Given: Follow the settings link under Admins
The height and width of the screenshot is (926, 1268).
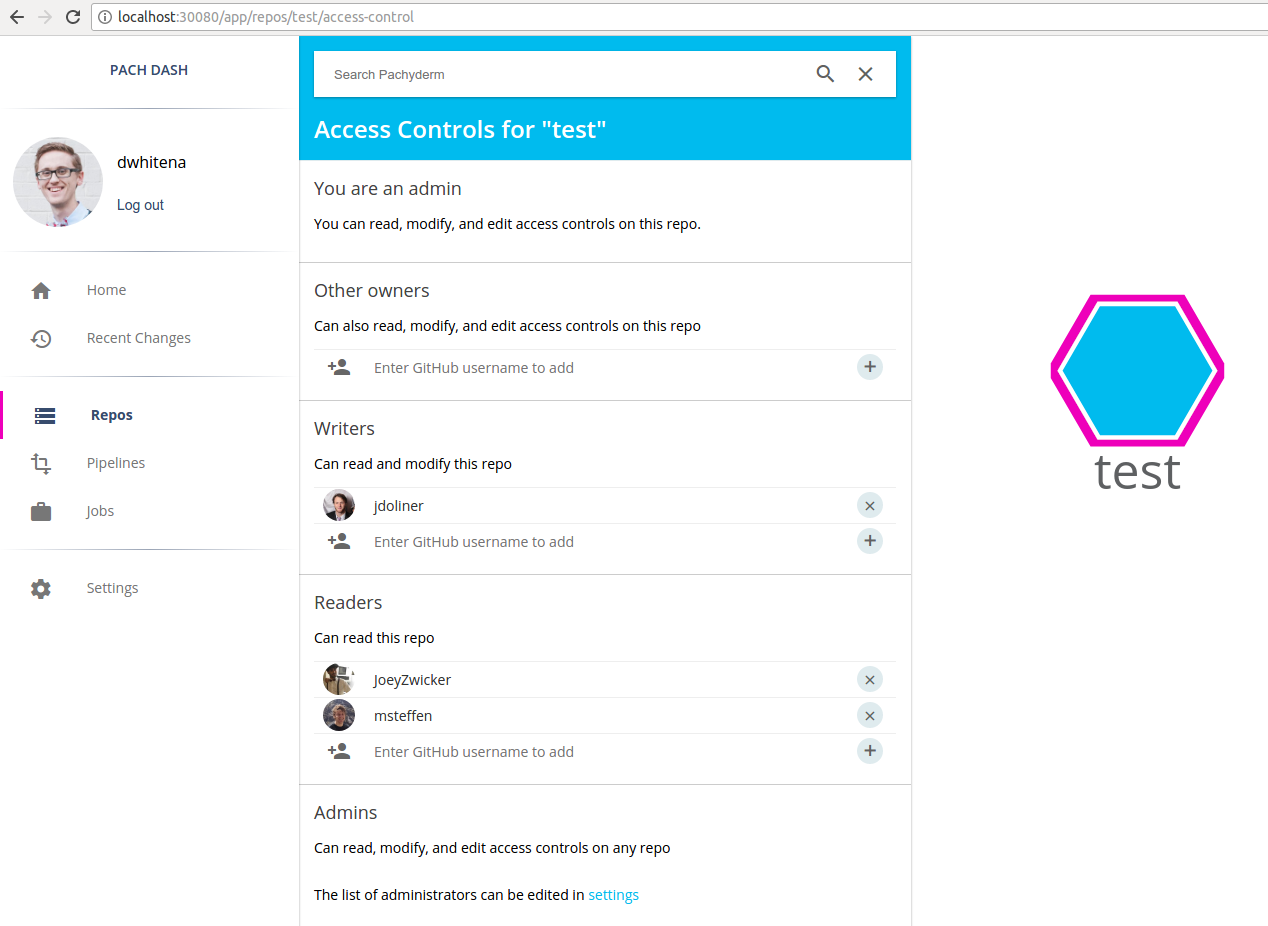Looking at the screenshot, I should (613, 895).
